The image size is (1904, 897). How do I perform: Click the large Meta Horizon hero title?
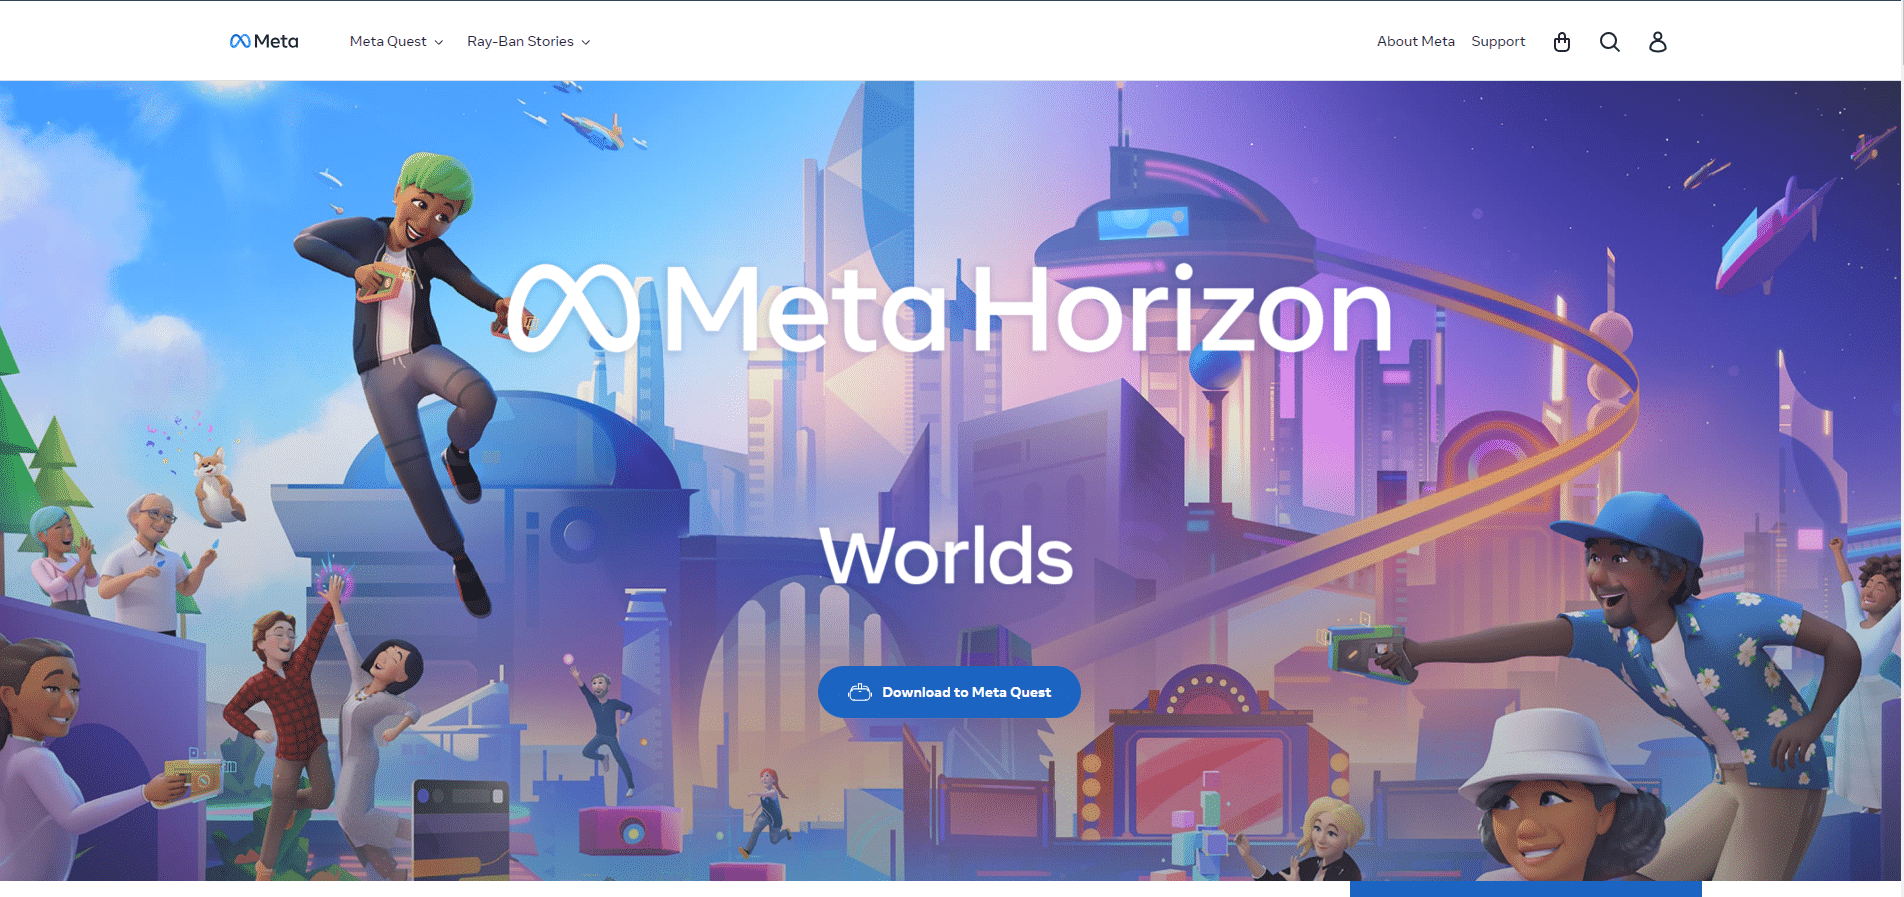(950, 308)
